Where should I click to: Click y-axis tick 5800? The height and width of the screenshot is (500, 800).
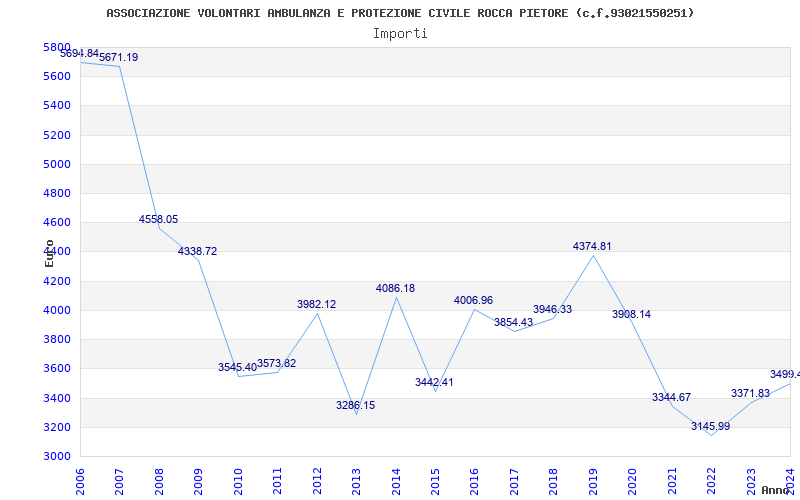coord(57,47)
